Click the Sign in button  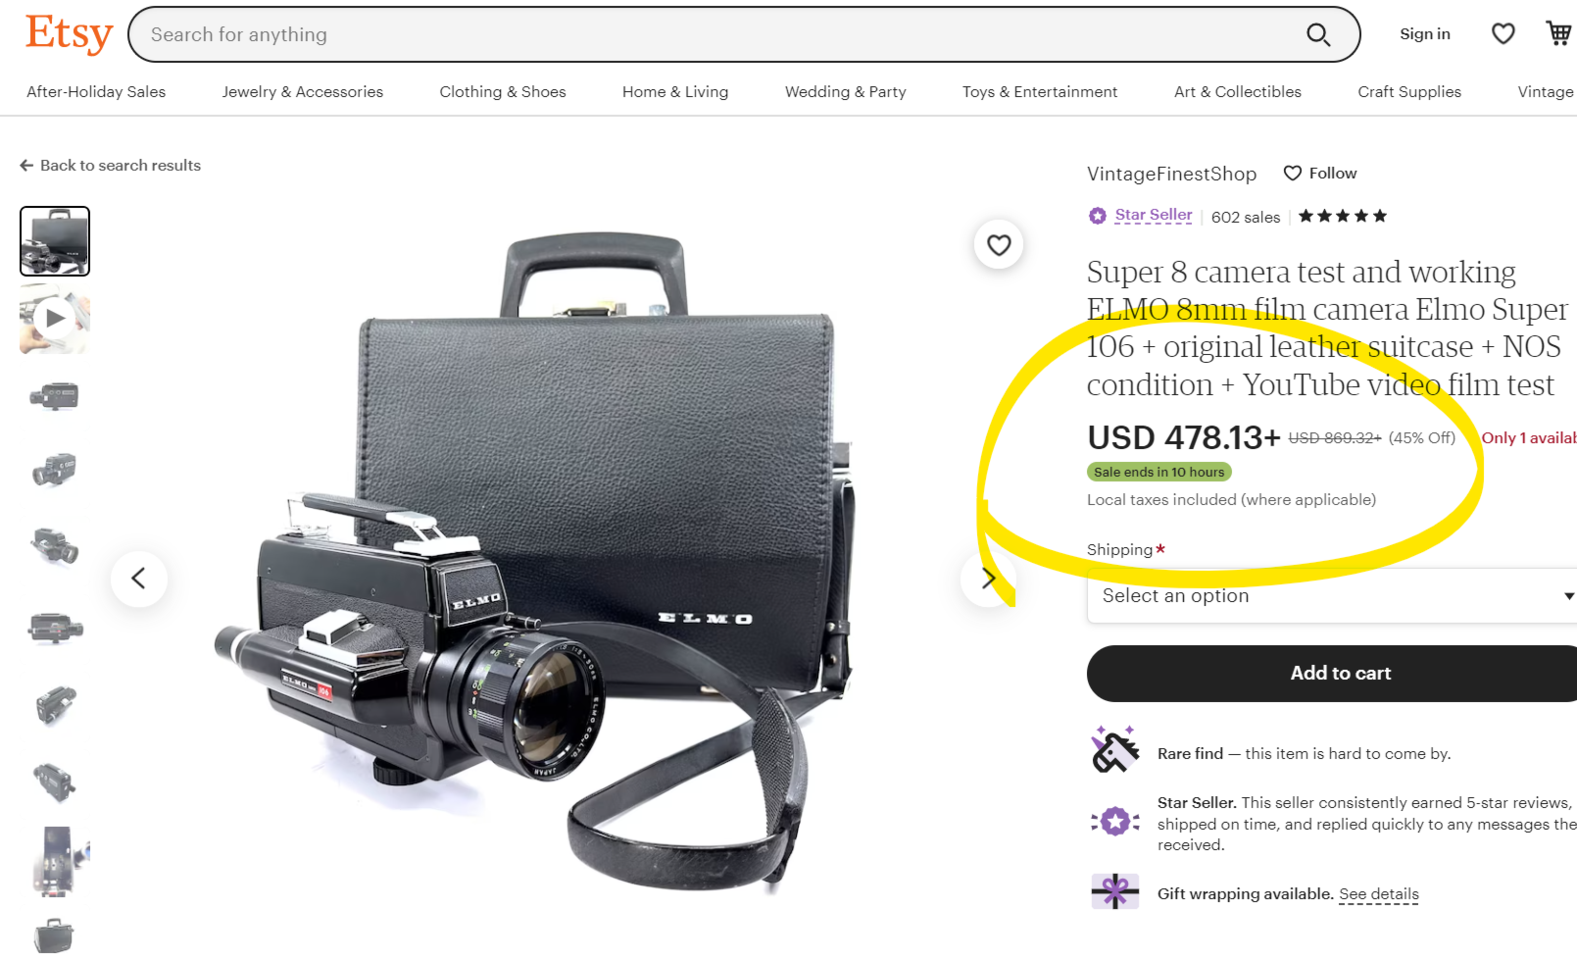(x=1424, y=34)
